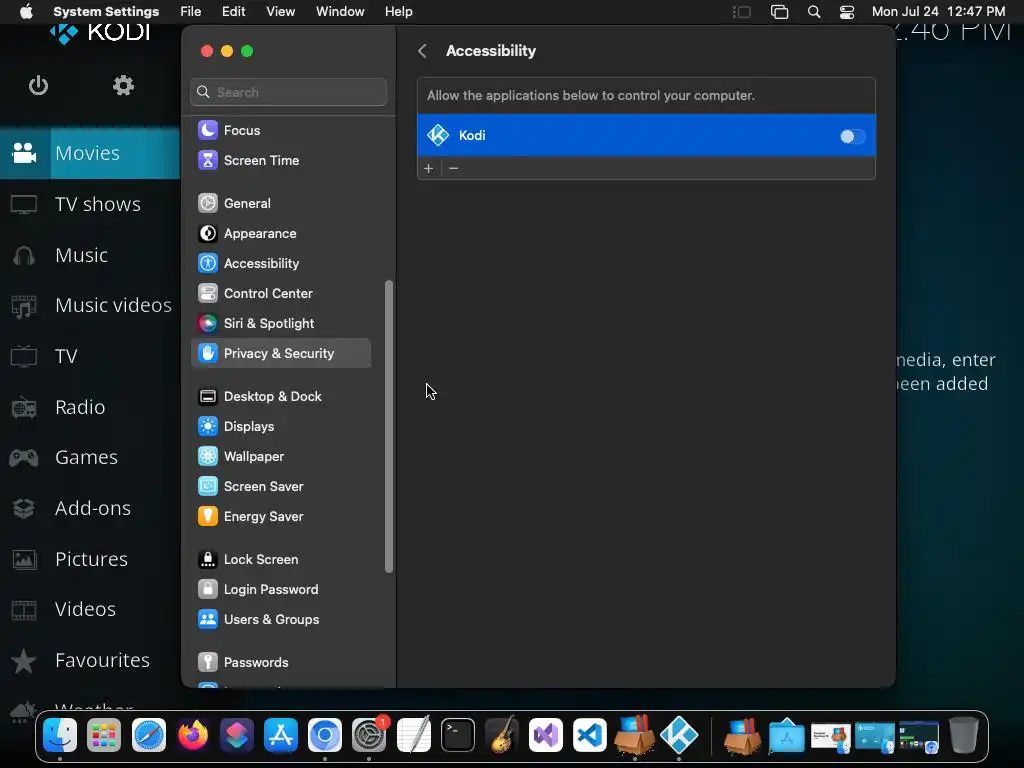The image size is (1024, 768).
Task: Click the Search field in System Settings
Action: pos(289,92)
